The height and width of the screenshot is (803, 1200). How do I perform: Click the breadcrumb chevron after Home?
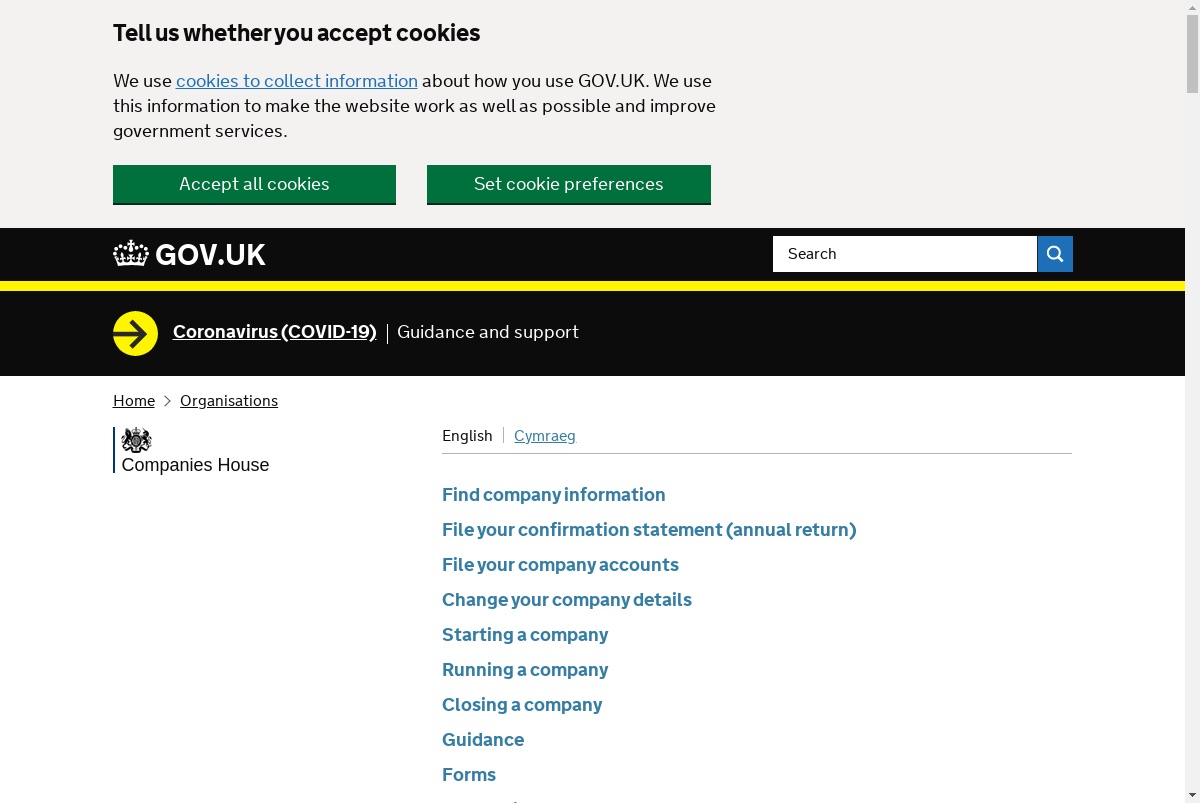click(x=167, y=401)
